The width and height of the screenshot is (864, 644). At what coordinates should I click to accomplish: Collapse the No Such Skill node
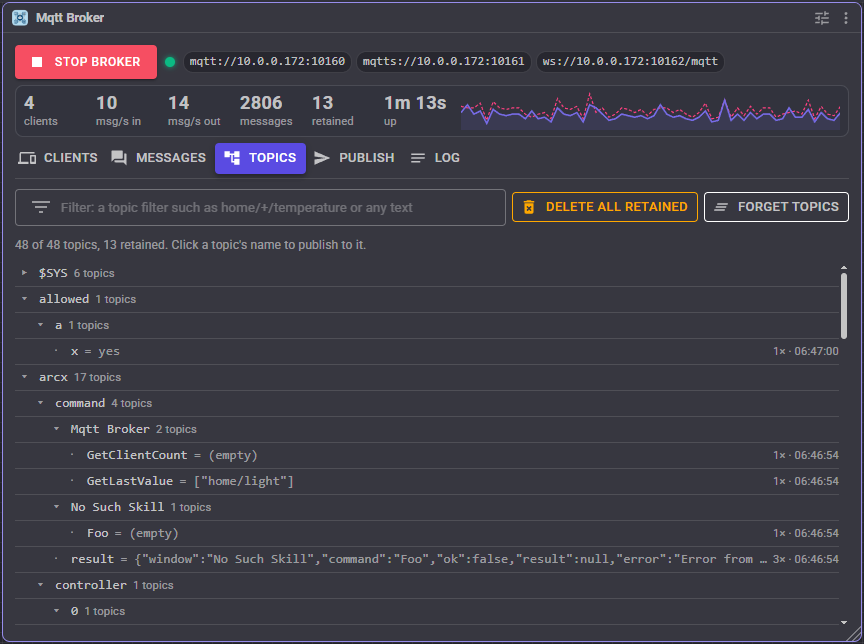56,507
